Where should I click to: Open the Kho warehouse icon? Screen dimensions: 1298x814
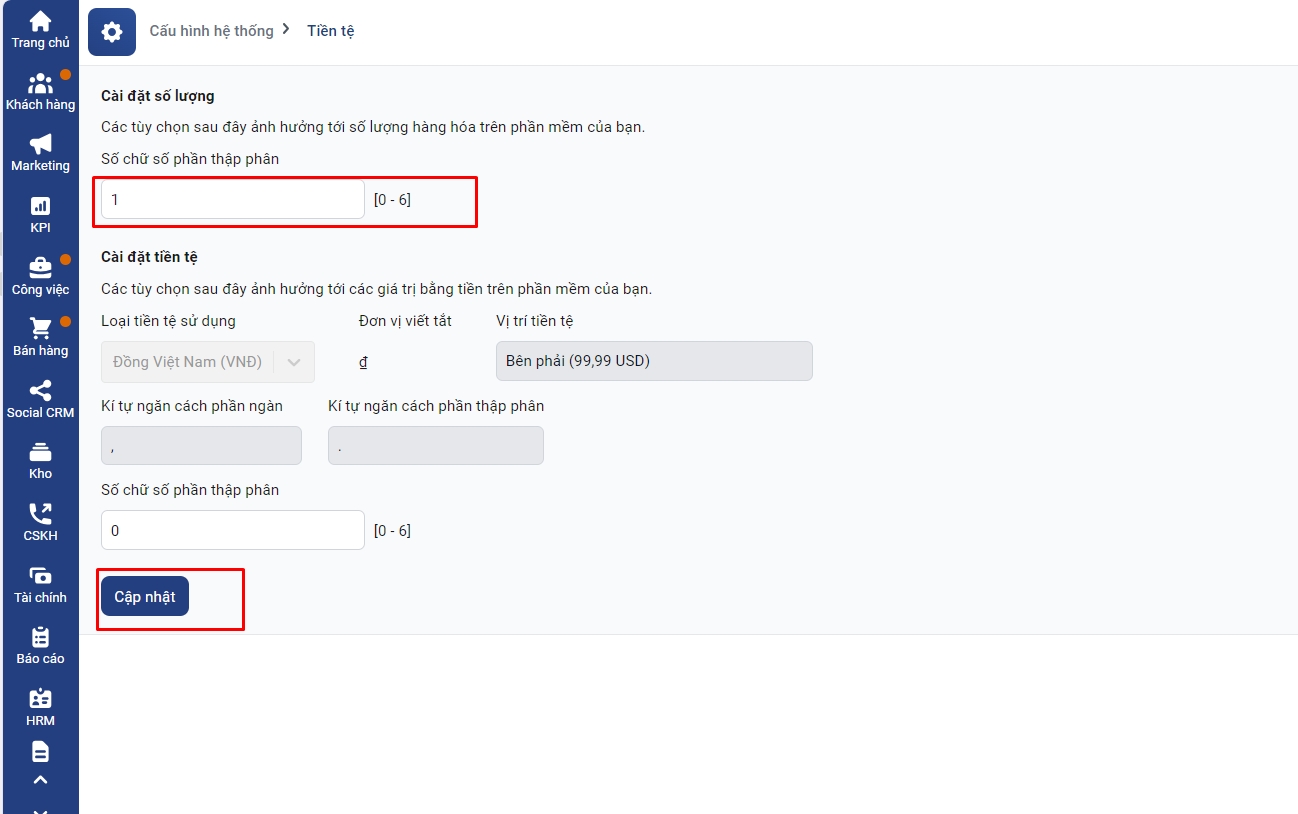tap(40, 454)
